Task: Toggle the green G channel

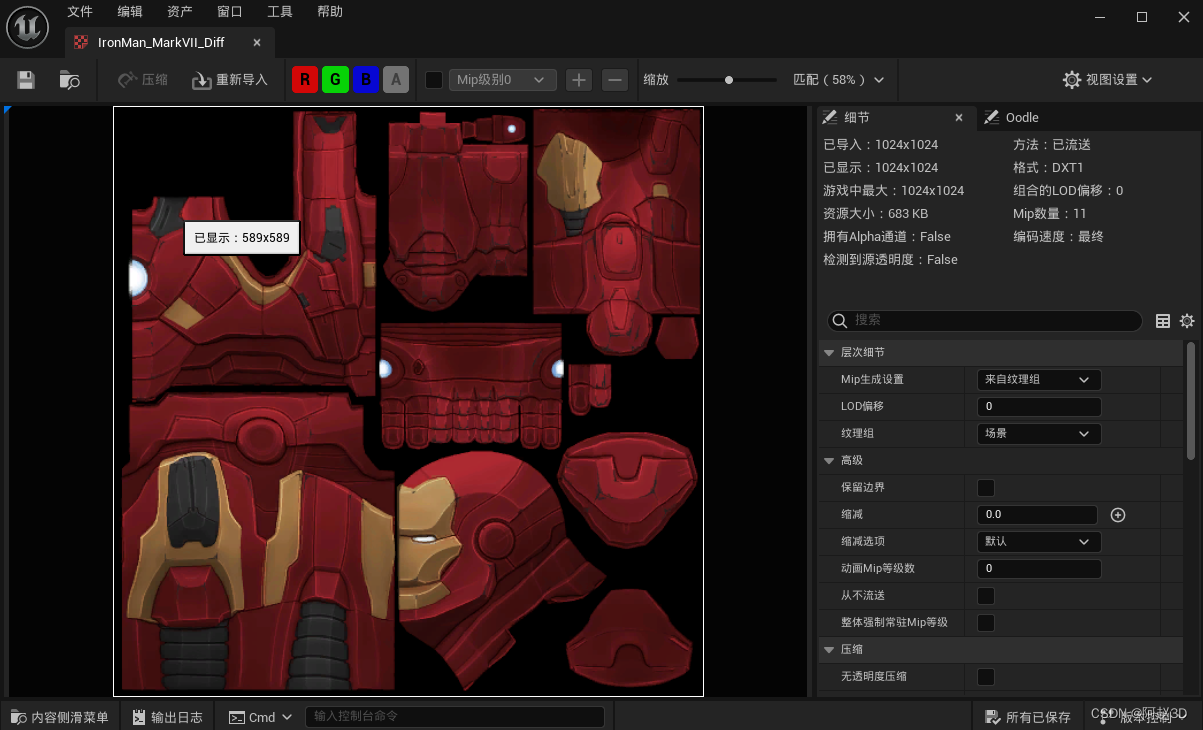Action: [x=335, y=80]
